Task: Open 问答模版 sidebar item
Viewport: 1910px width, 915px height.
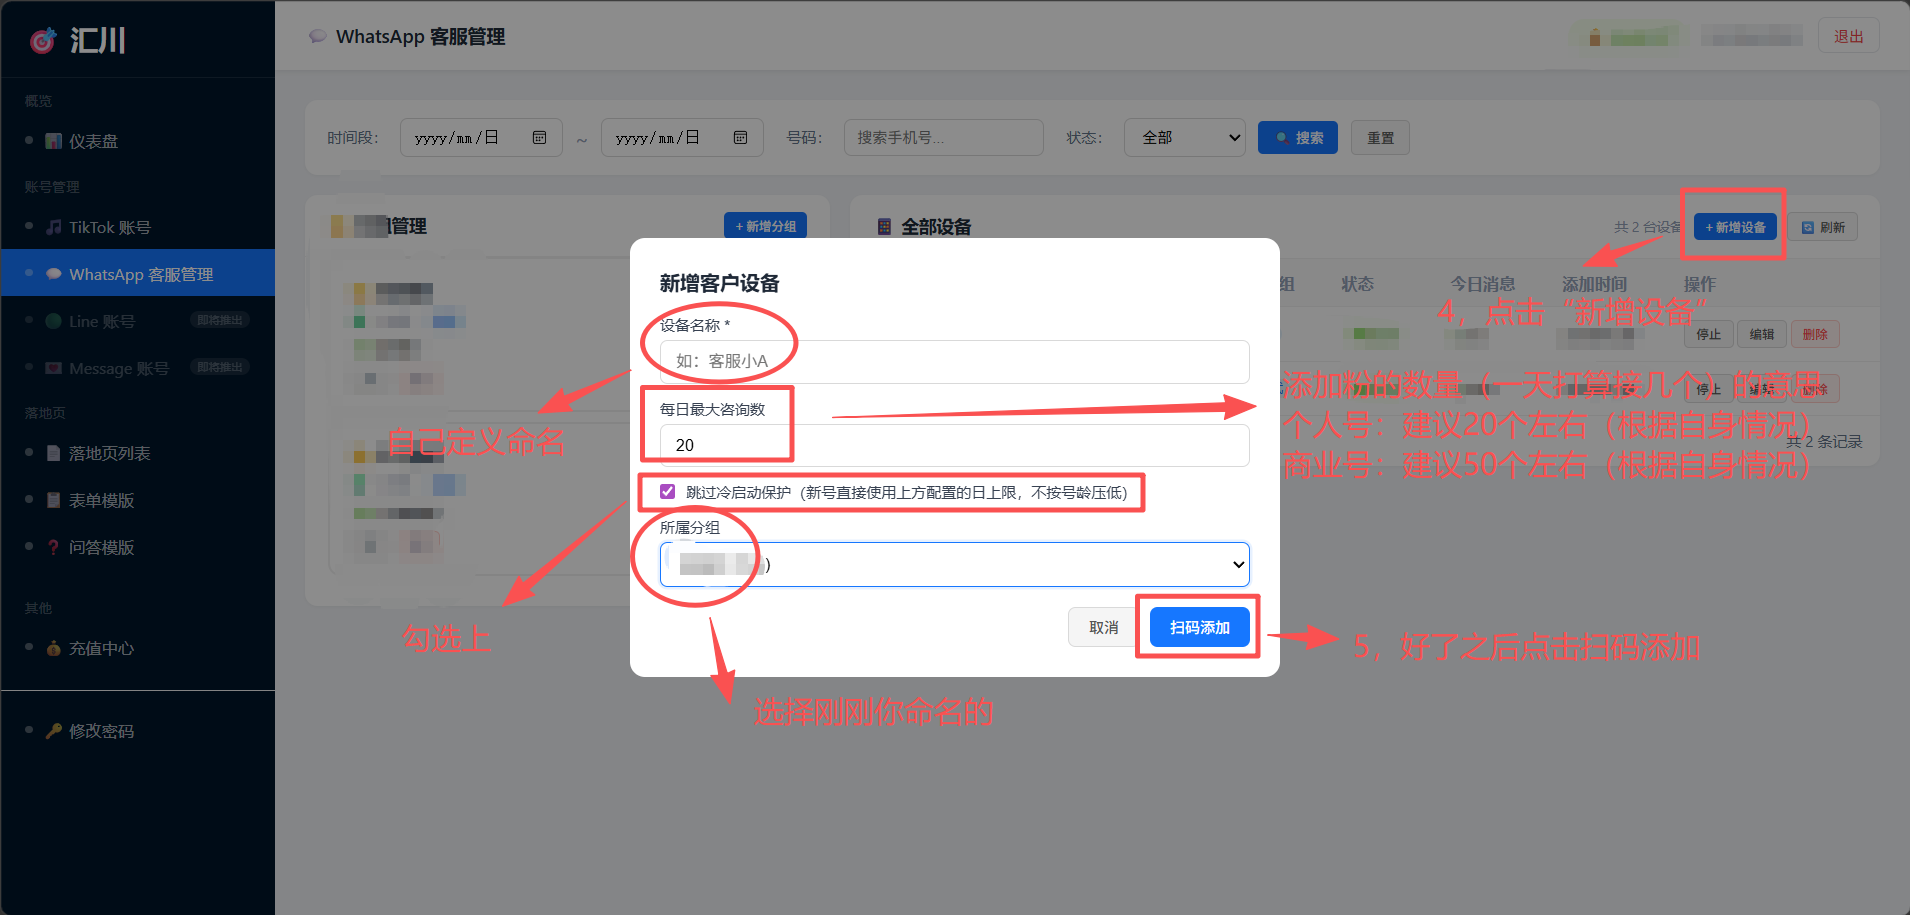Action: [x=138, y=547]
